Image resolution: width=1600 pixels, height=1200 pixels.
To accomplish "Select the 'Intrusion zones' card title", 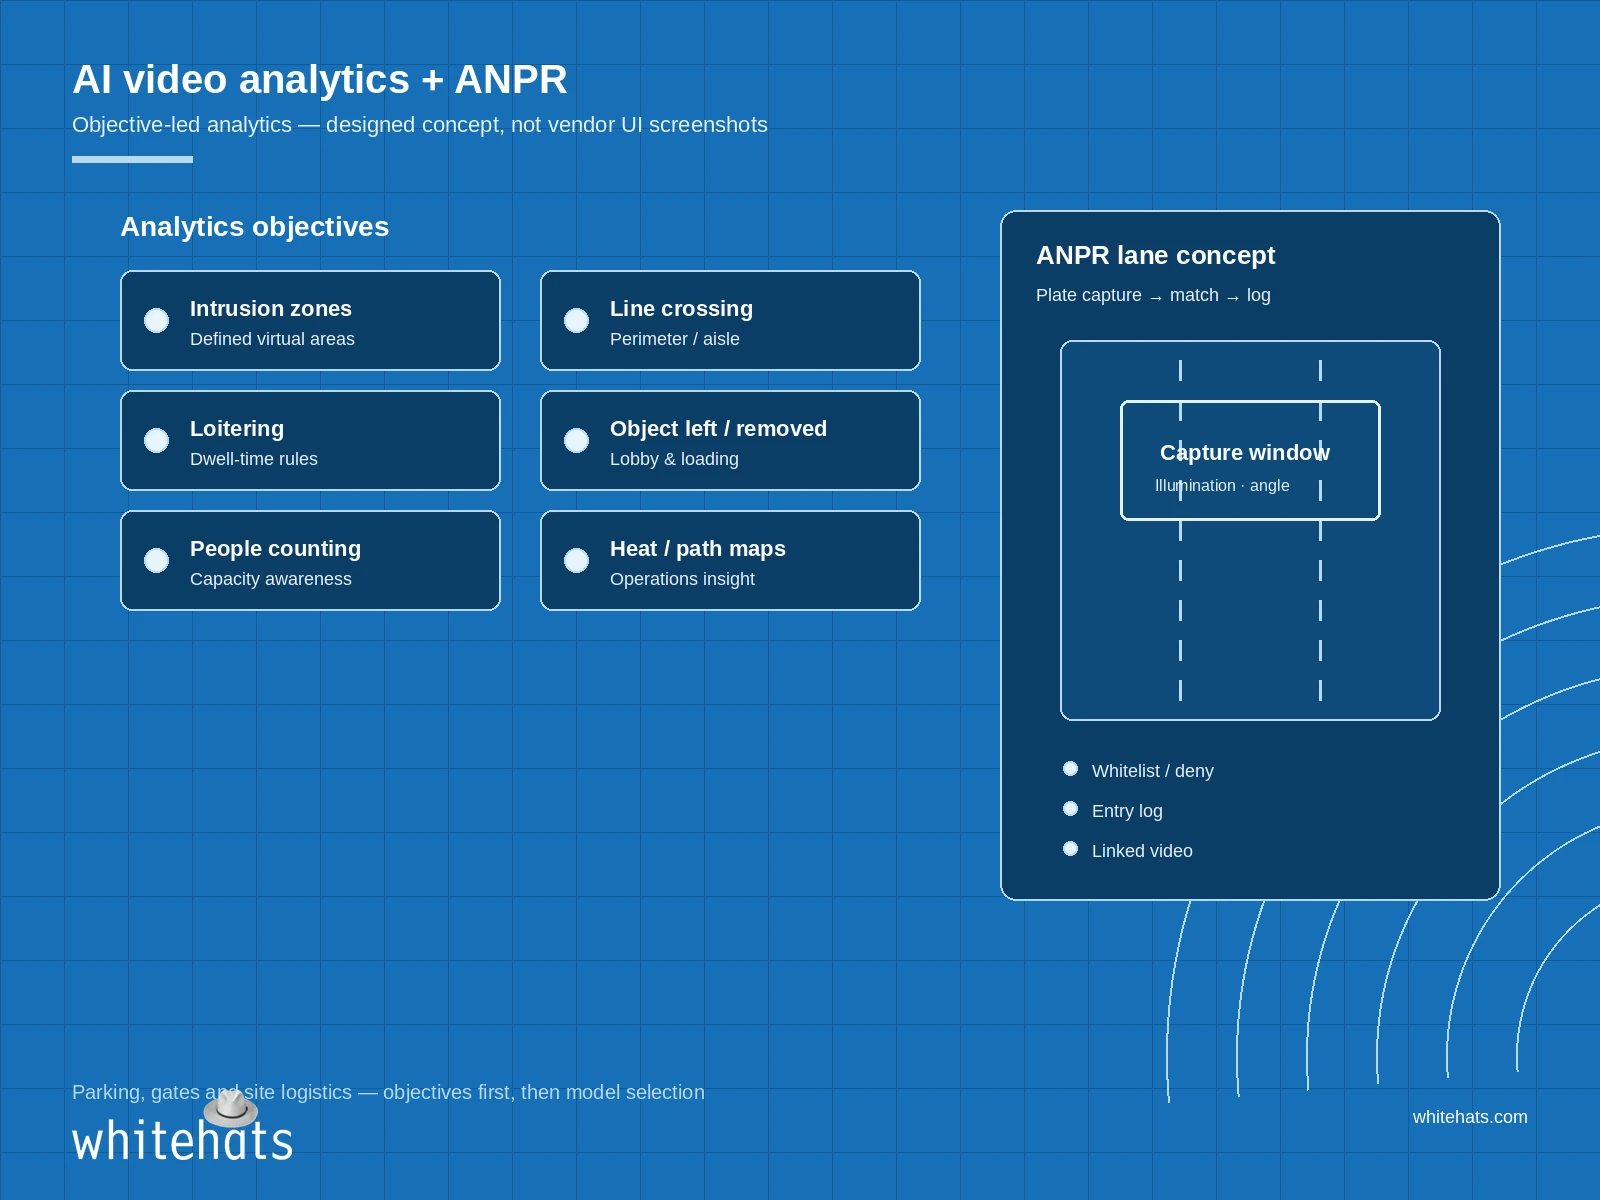I will pyautogui.click(x=271, y=308).
